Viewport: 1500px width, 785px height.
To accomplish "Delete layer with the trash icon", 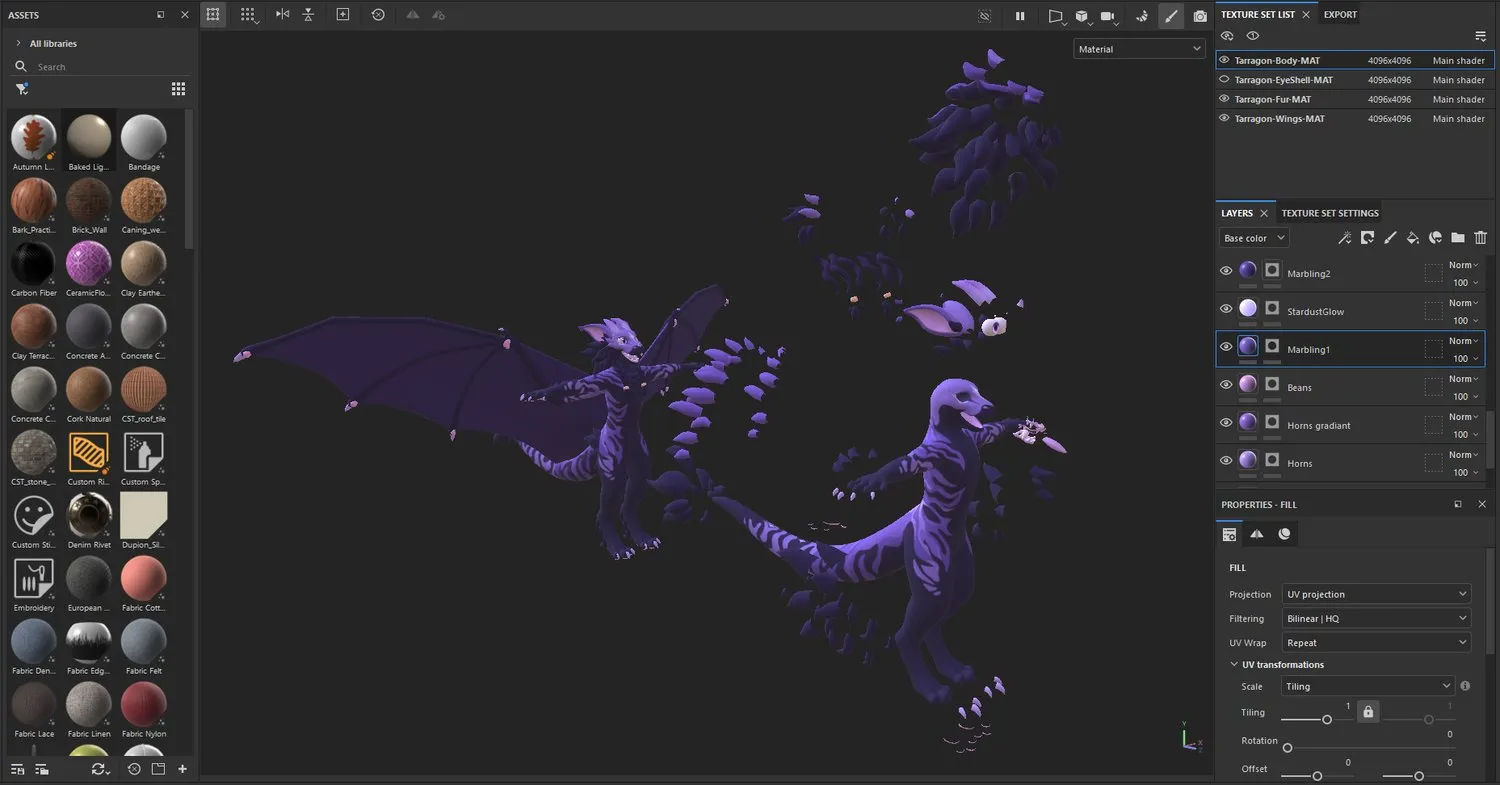I will (x=1481, y=238).
